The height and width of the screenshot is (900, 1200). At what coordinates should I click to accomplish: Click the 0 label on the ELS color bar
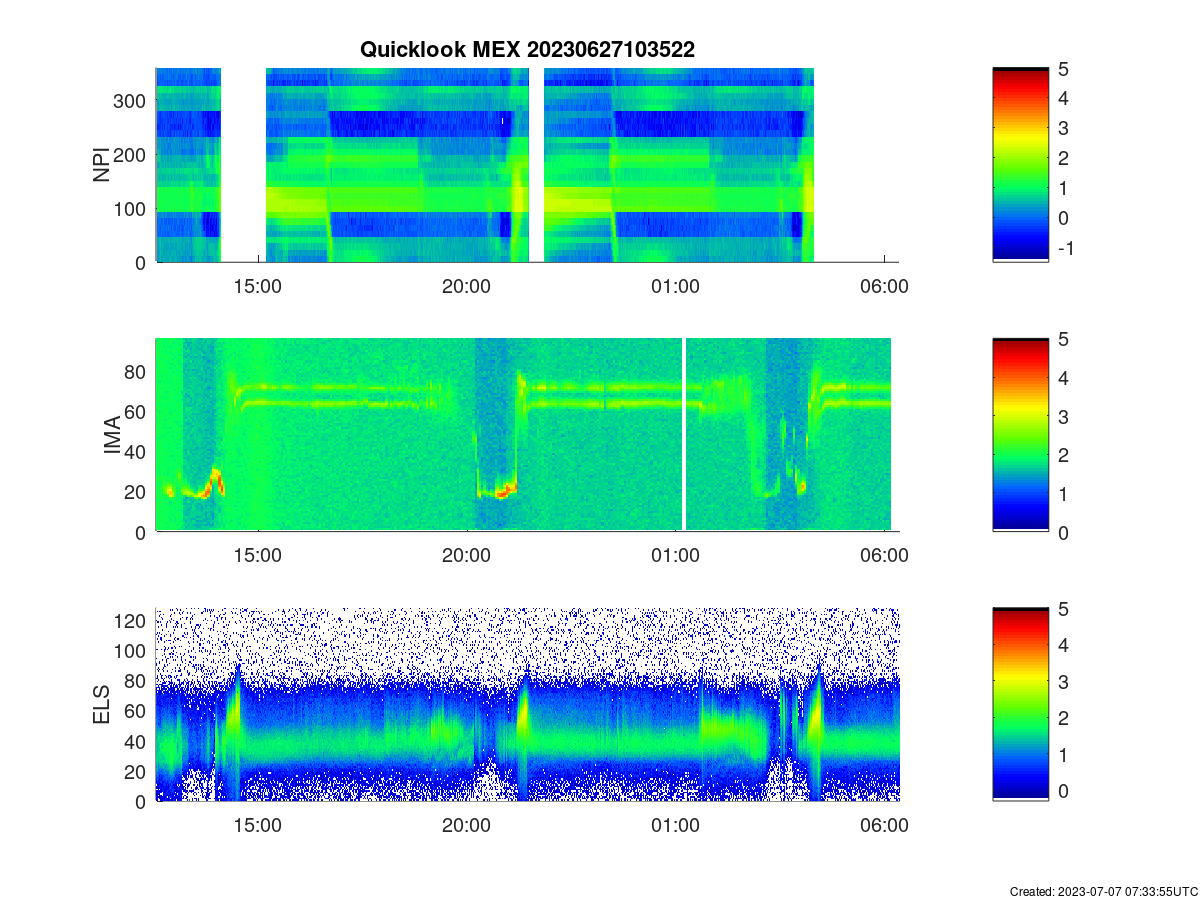click(x=1065, y=791)
